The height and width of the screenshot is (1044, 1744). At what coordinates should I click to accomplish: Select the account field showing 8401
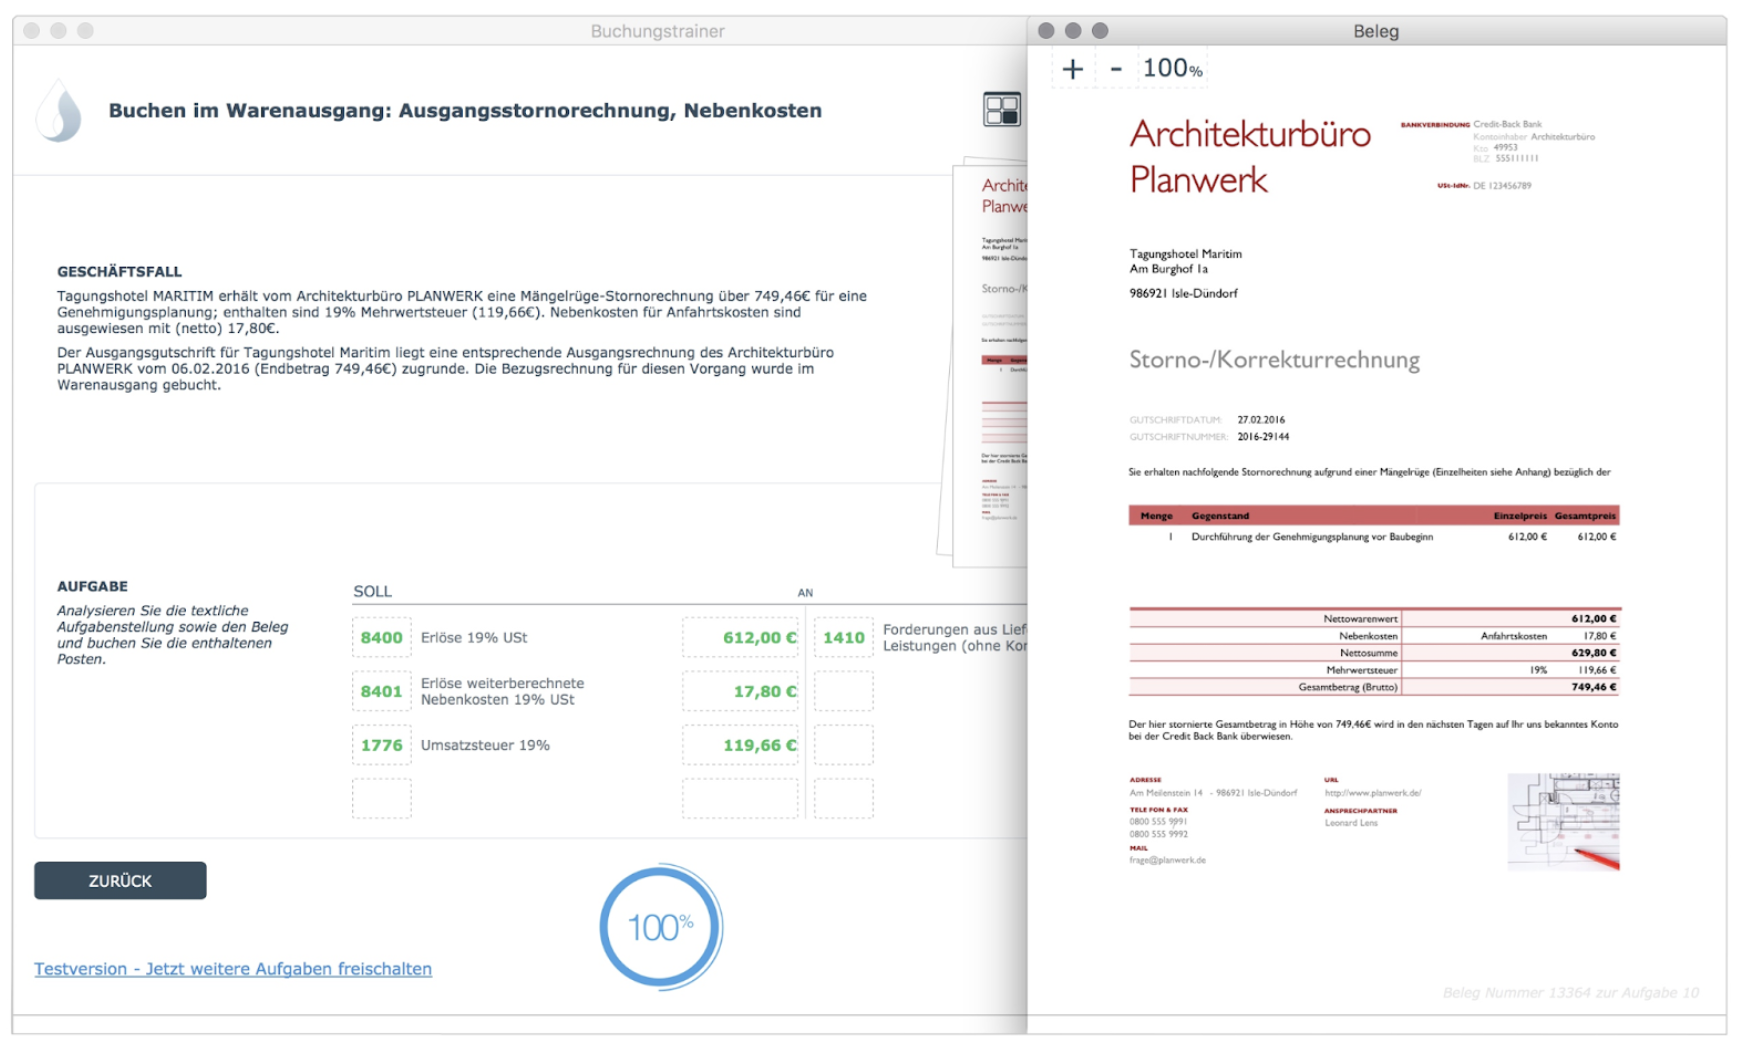point(381,691)
